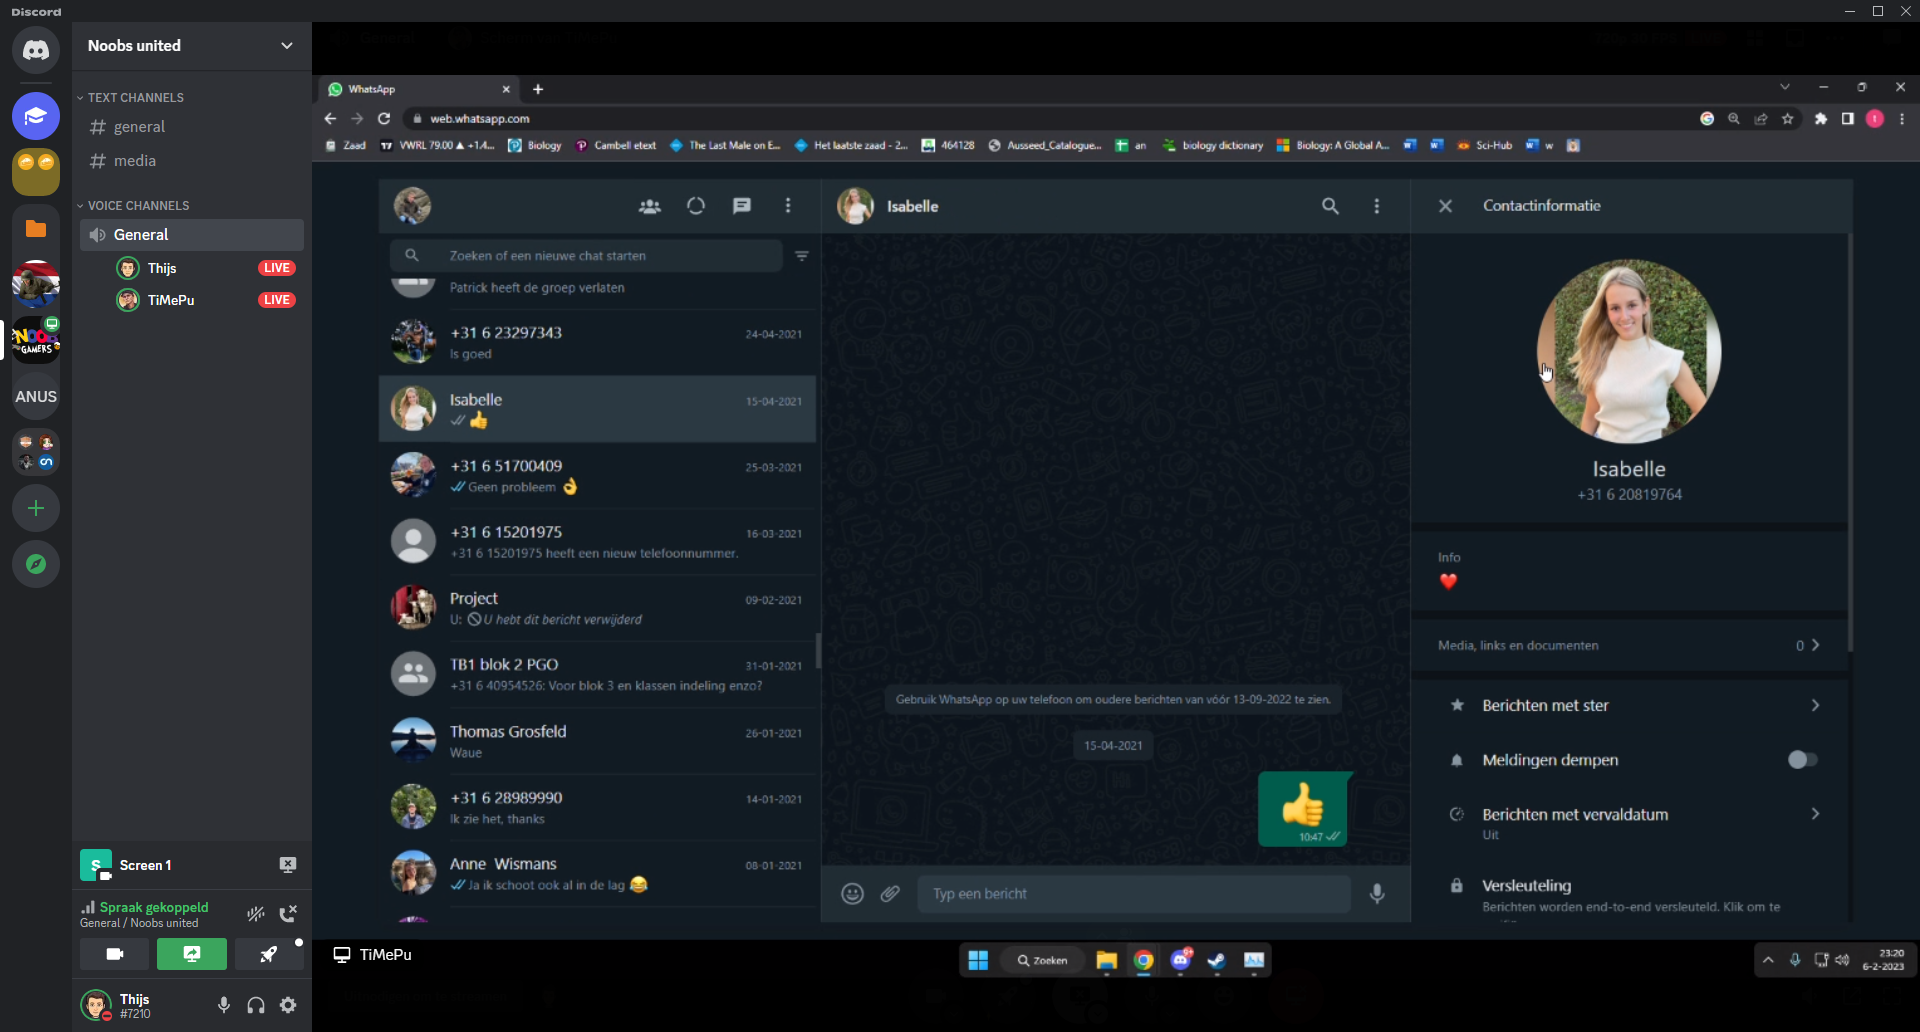This screenshot has height=1032, width=1920.
Task: Open noise suppression settings icon
Action: point(256,913)
